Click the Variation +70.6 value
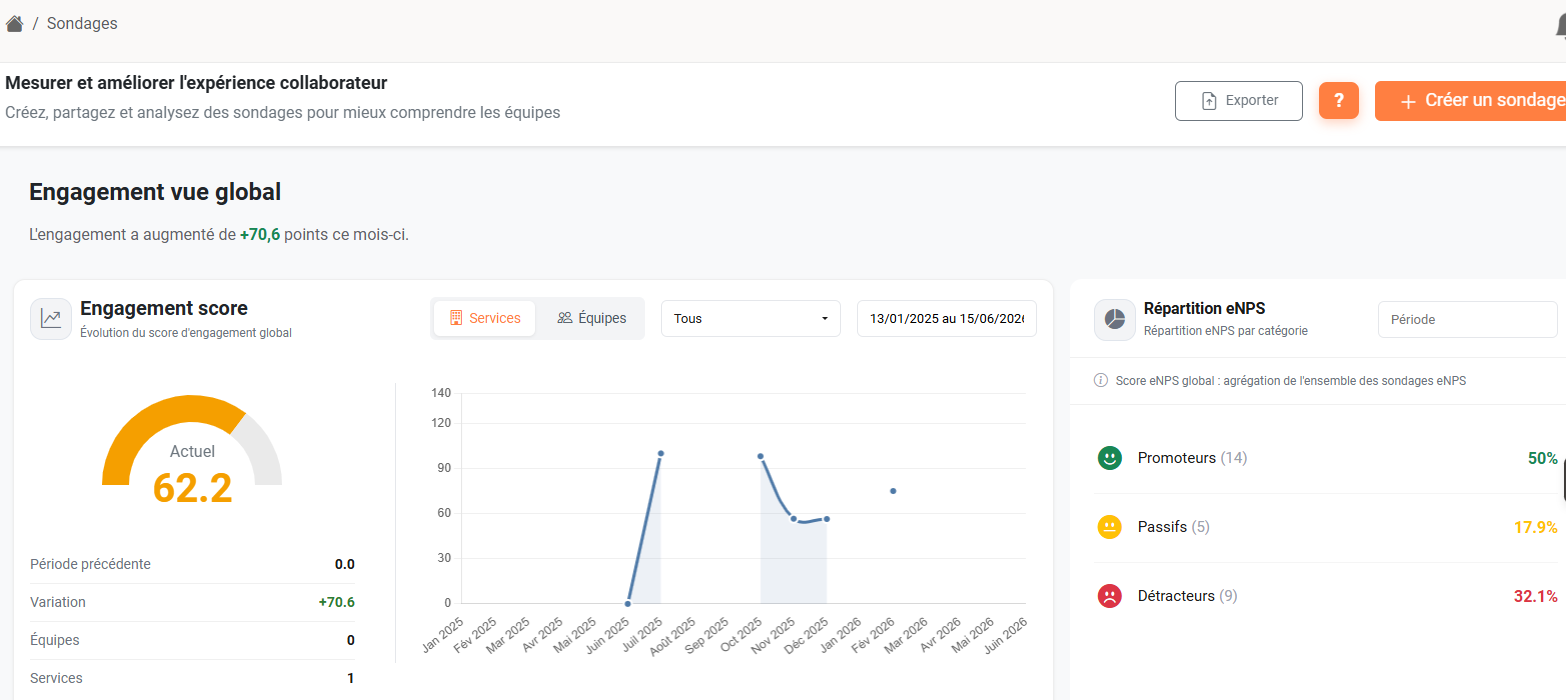This screenshot has width=1566, height=700. click(x=336, y=602)
